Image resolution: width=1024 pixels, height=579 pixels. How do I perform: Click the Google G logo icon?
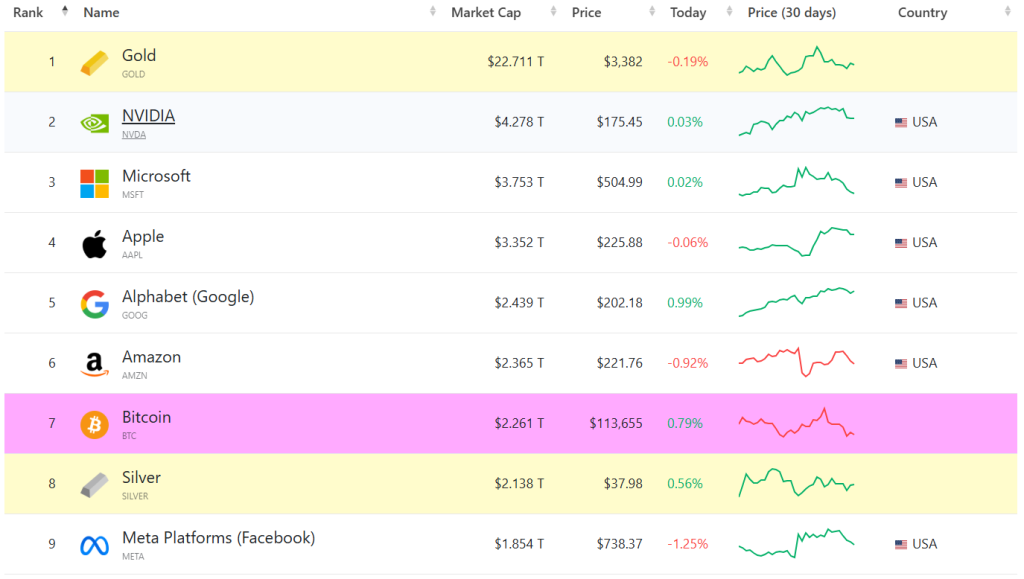pyautogui.click(x=94, y=304)
